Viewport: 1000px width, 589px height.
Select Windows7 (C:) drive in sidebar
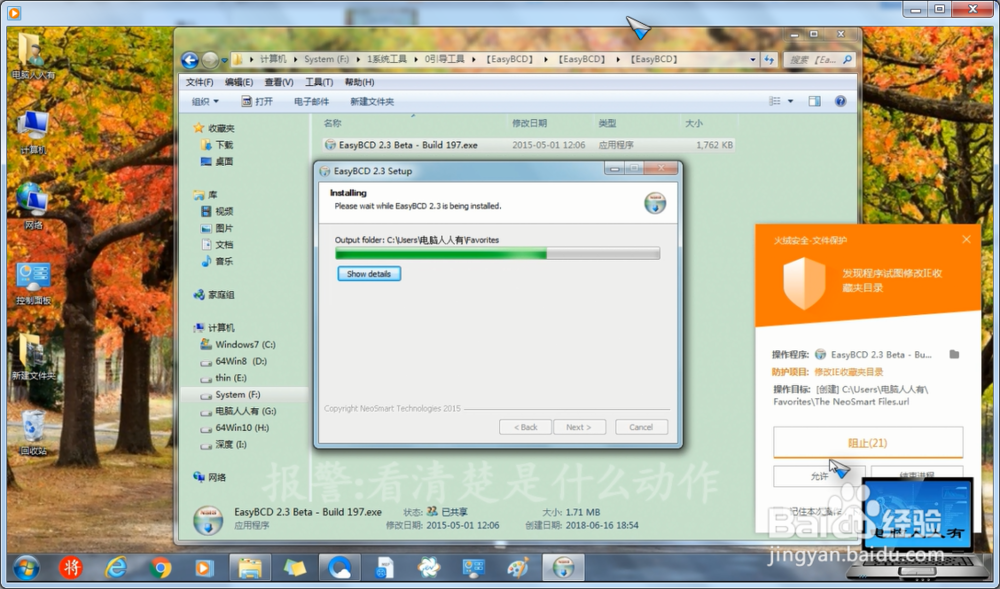[238, 344]
